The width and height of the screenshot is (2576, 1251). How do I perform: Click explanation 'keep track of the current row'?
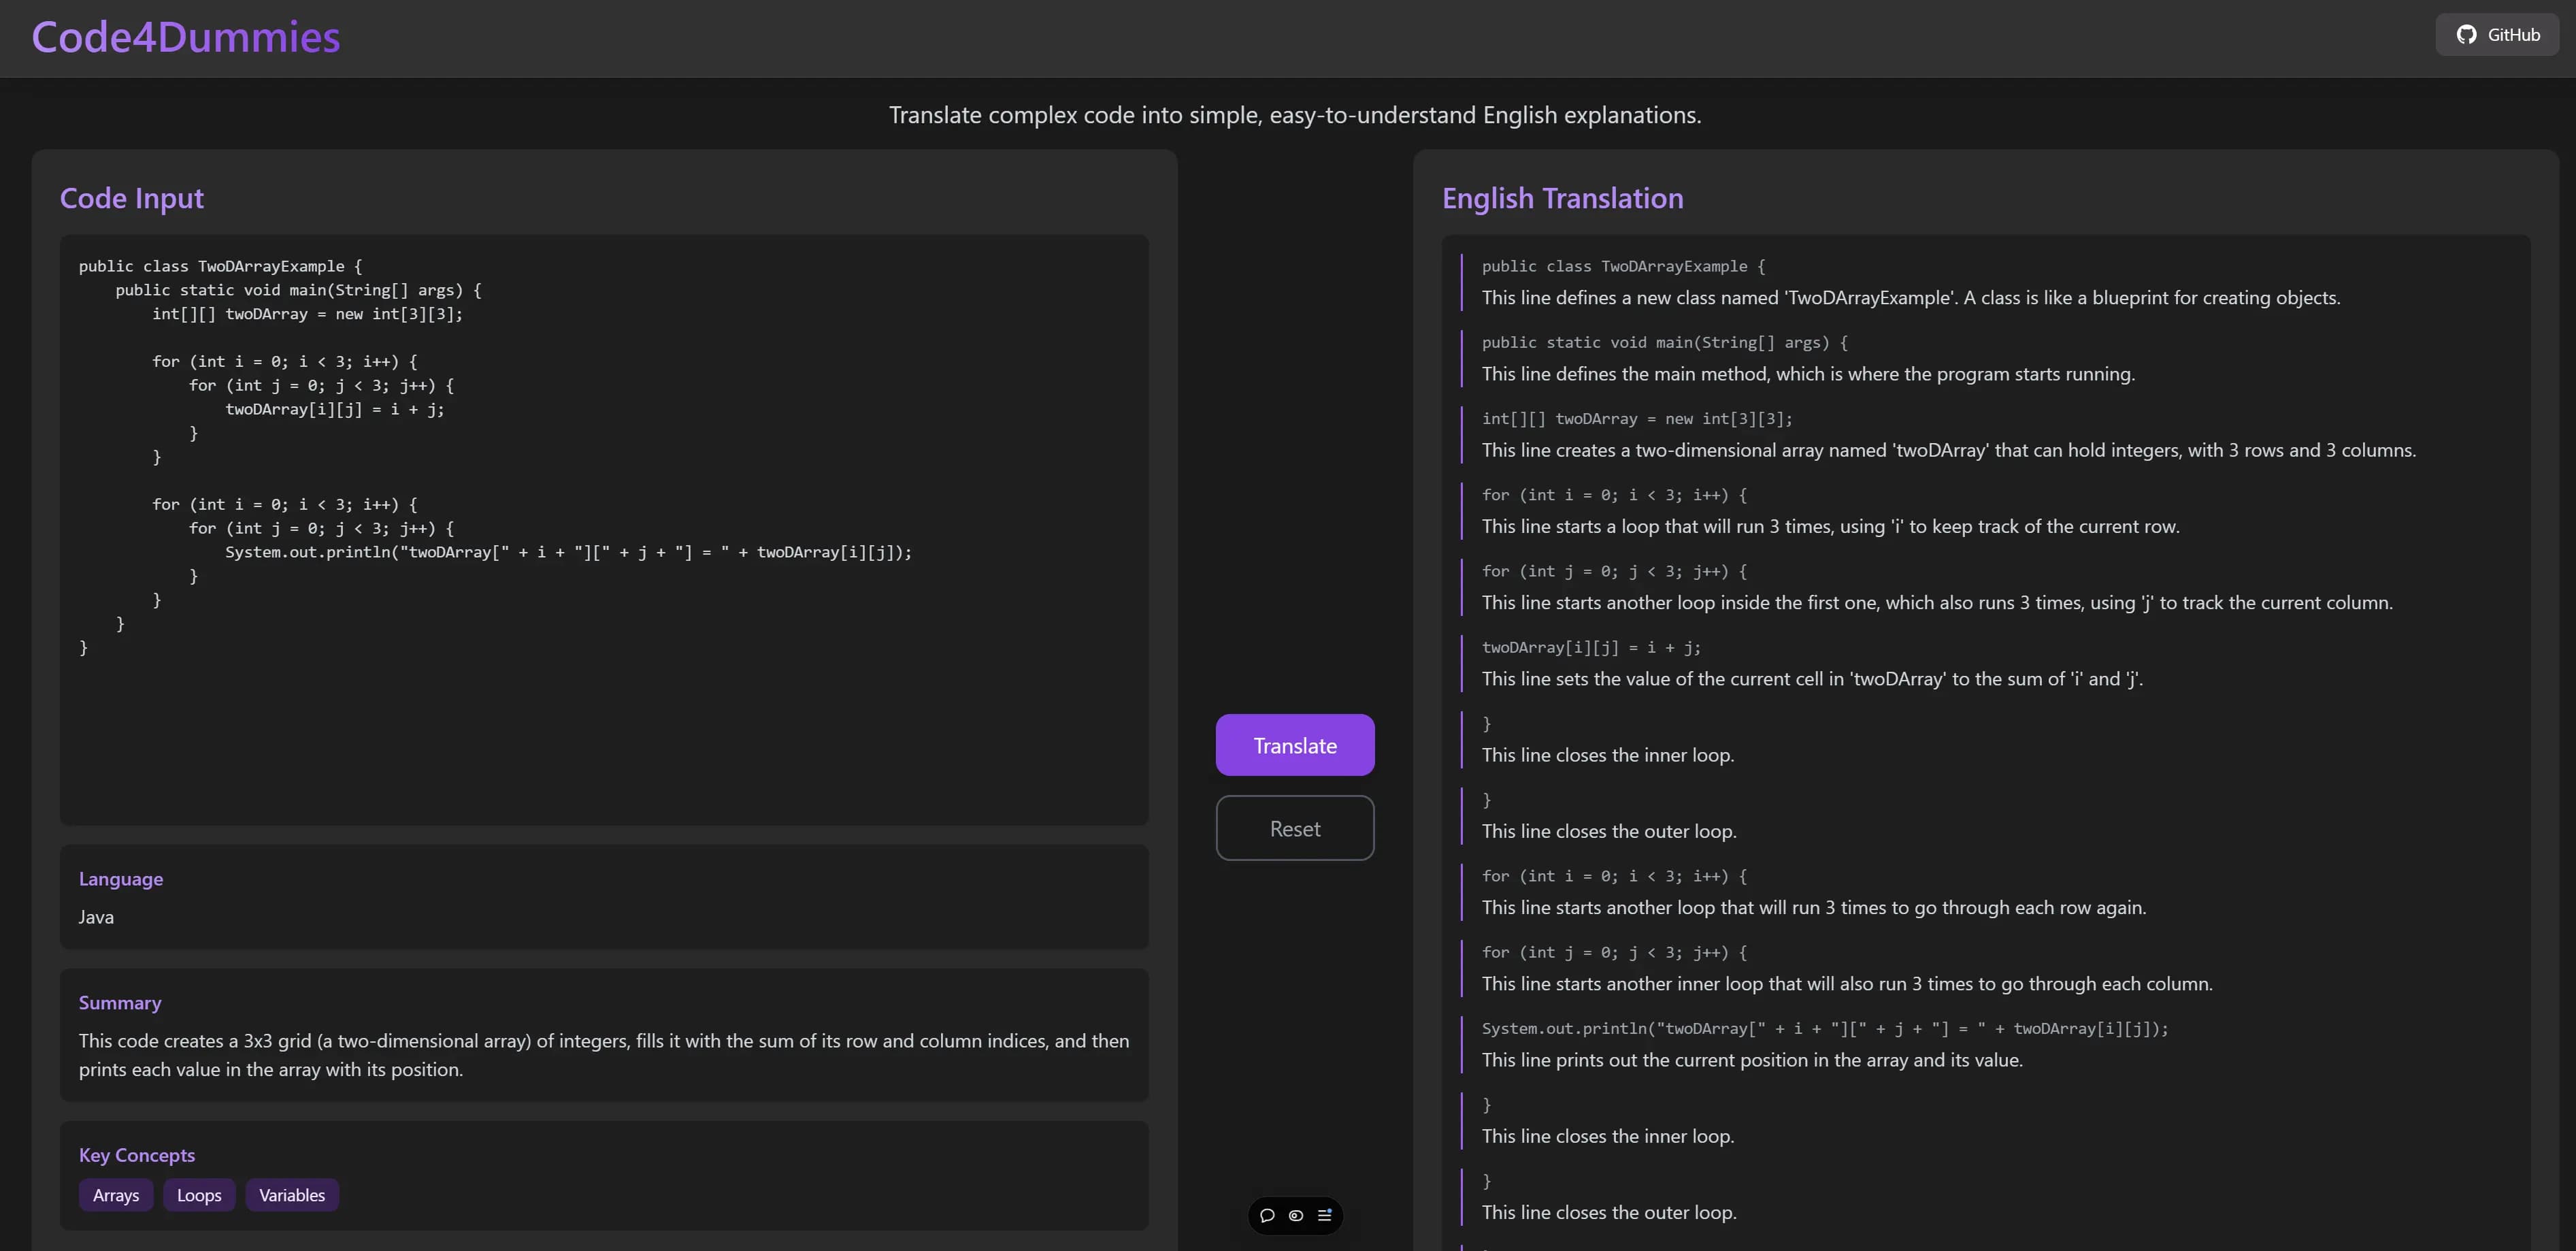click(1831, 527)
